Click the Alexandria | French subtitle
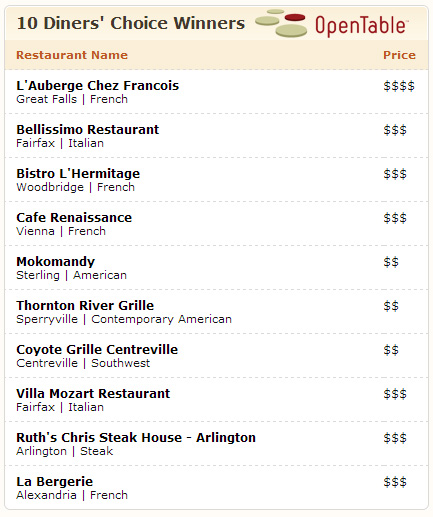 point(72,495)
